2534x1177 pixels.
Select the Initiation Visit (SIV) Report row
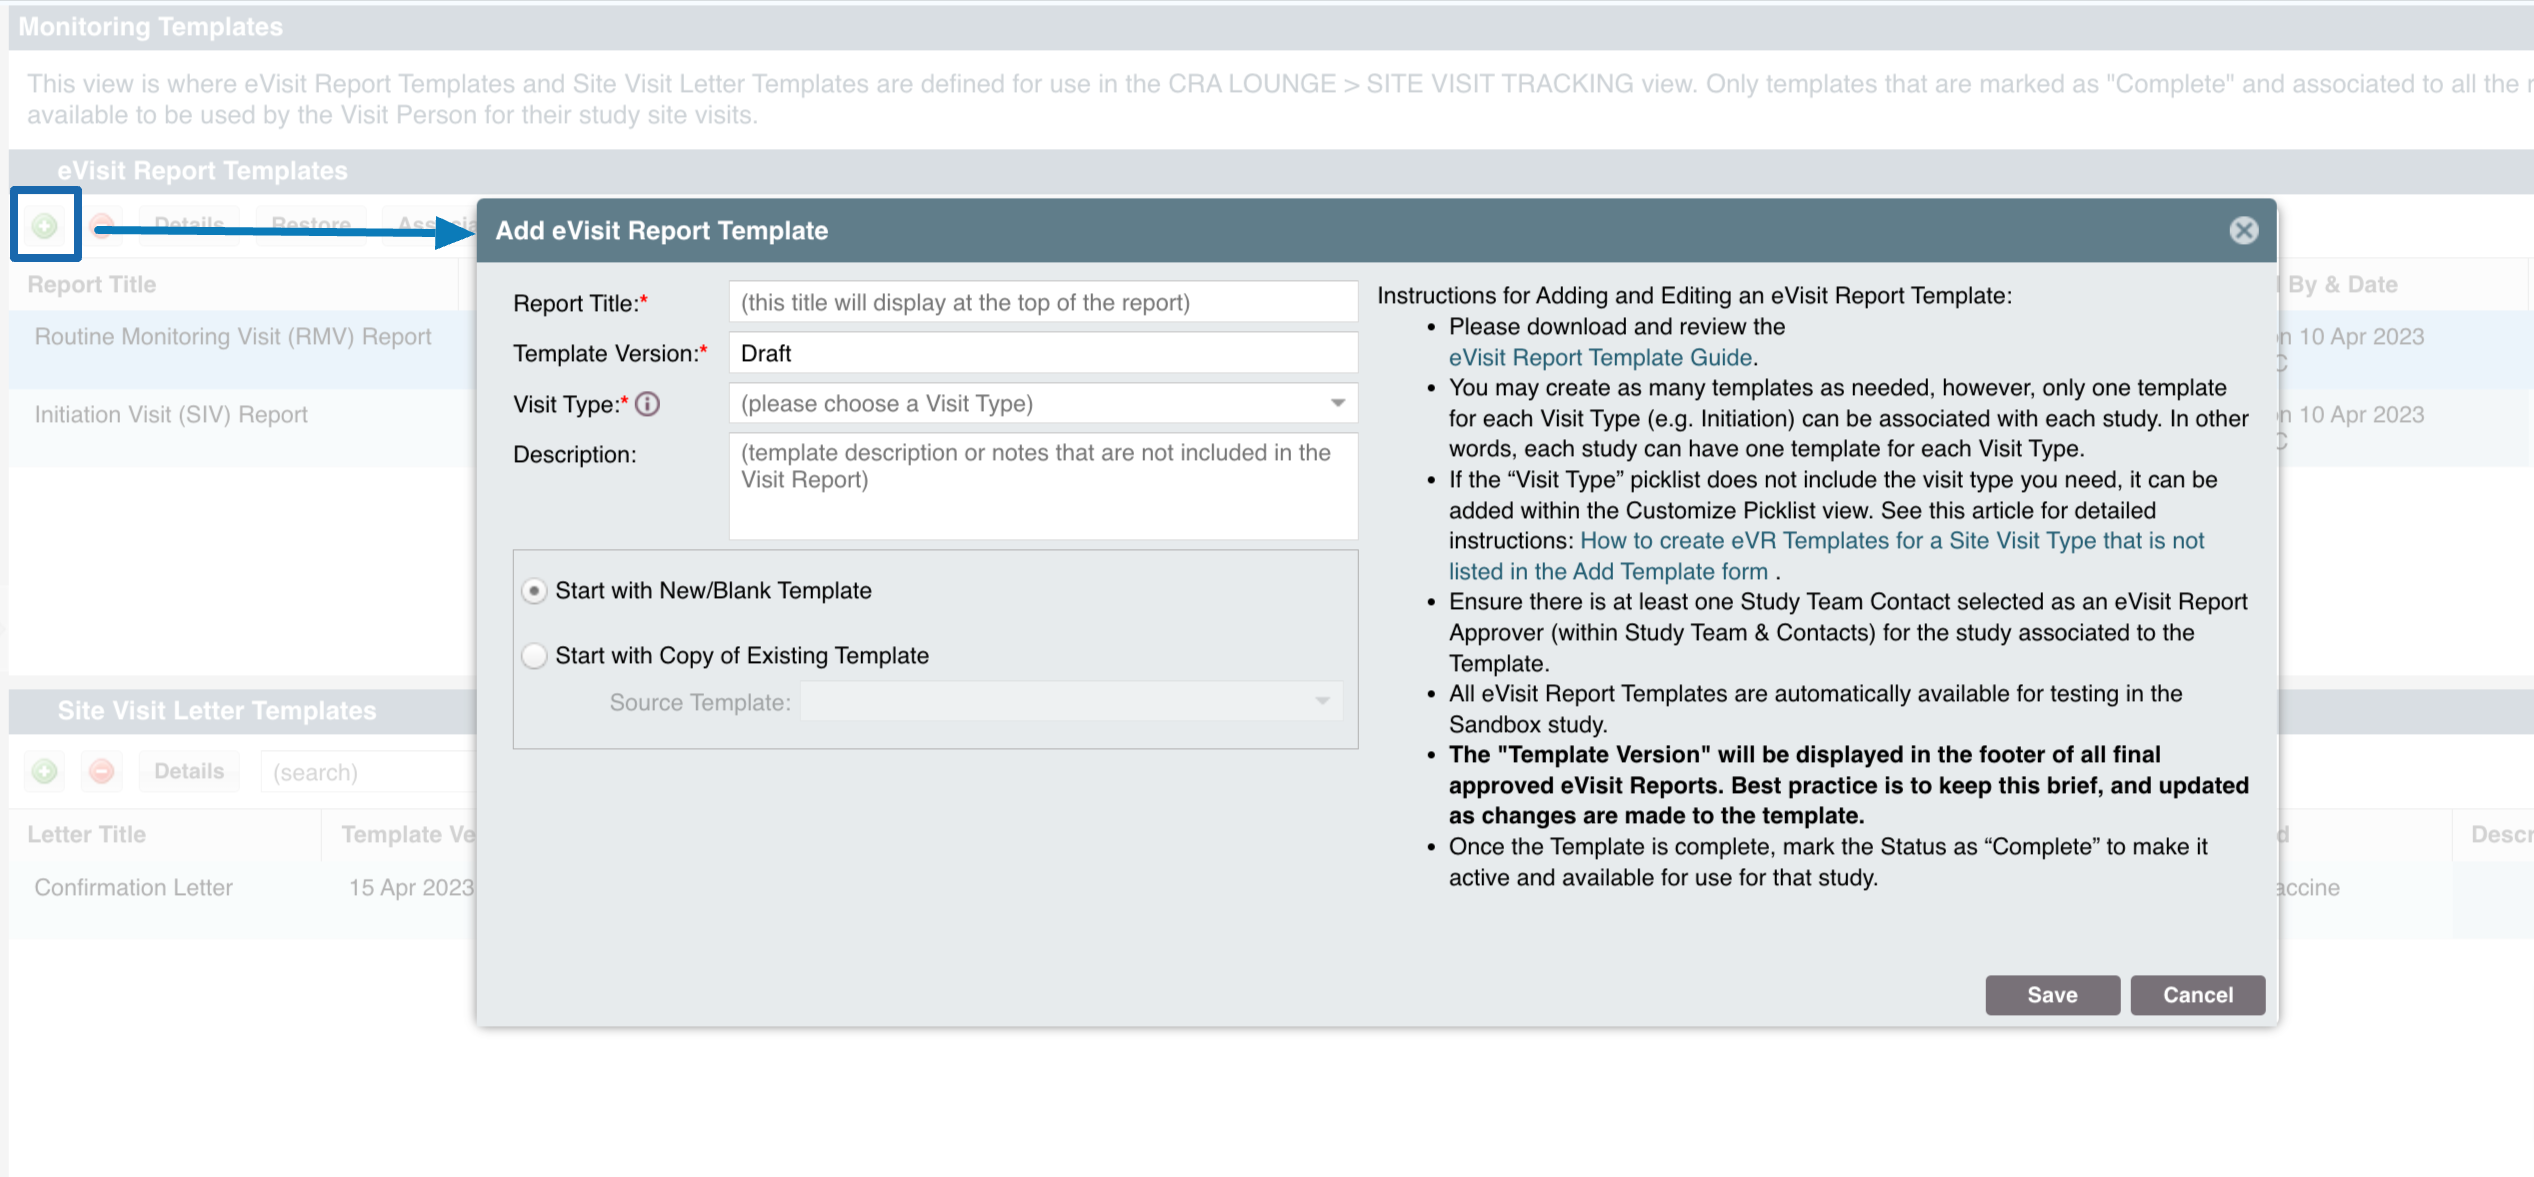point(243,427)
